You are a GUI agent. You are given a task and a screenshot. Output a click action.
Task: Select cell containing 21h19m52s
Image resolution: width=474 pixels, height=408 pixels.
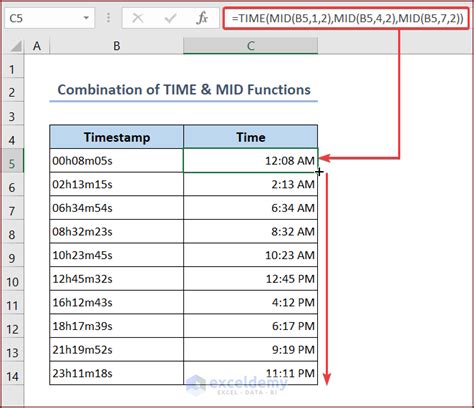[117, 350]
